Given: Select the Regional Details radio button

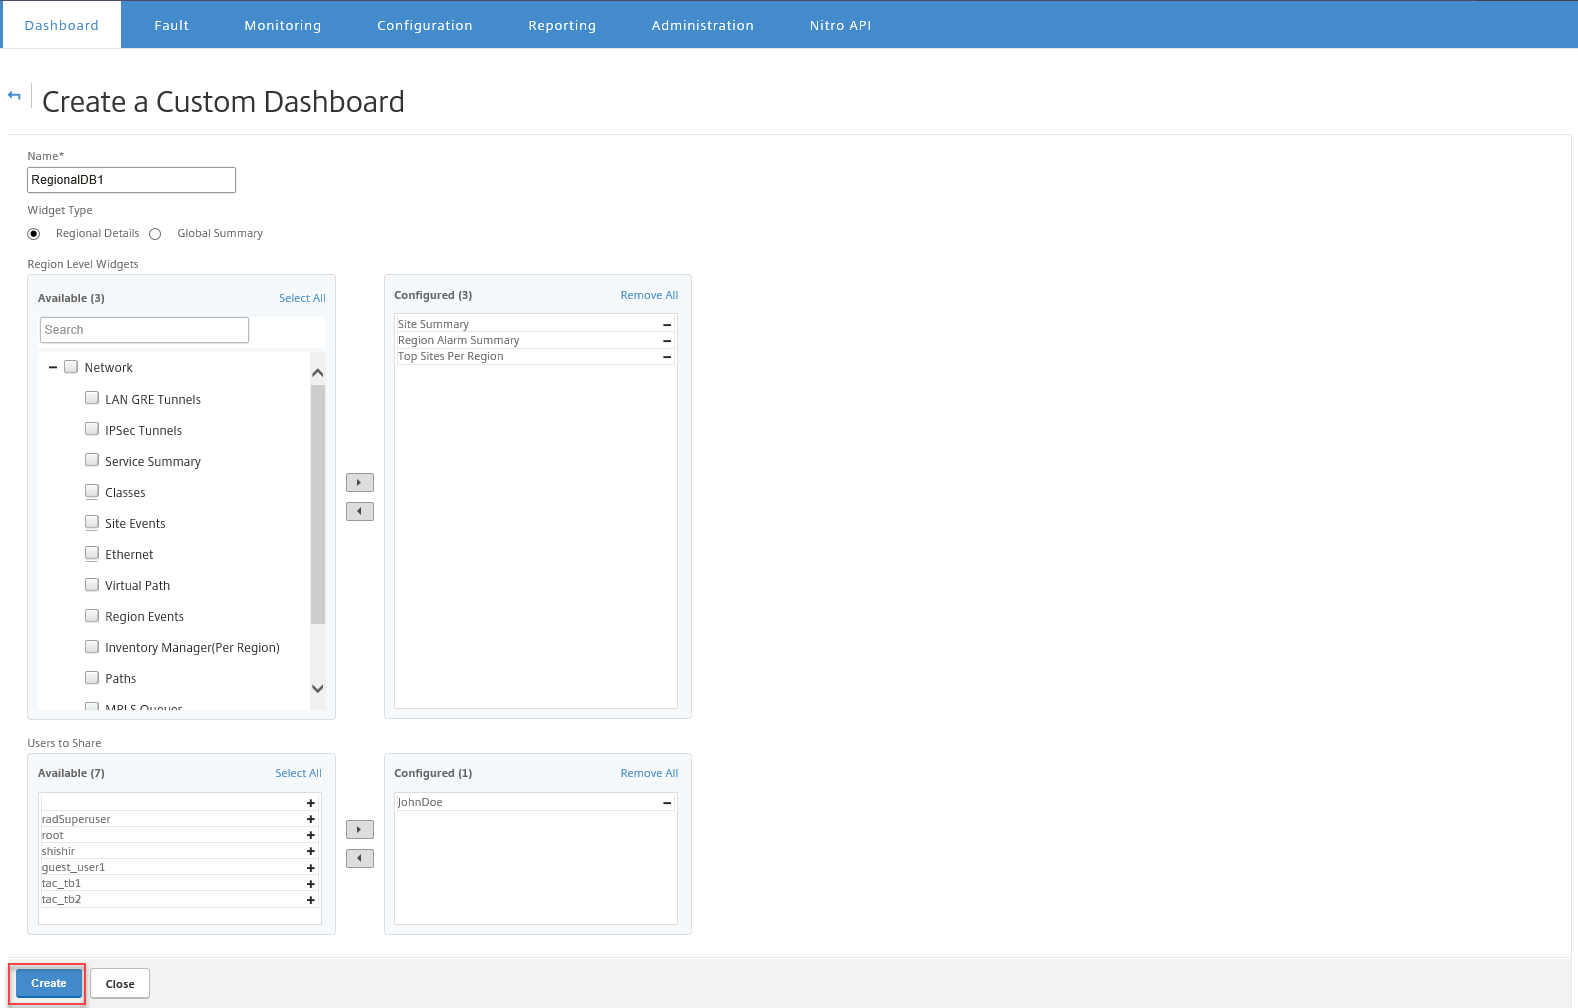Looking at the screenshot, I should click(34, 234).
